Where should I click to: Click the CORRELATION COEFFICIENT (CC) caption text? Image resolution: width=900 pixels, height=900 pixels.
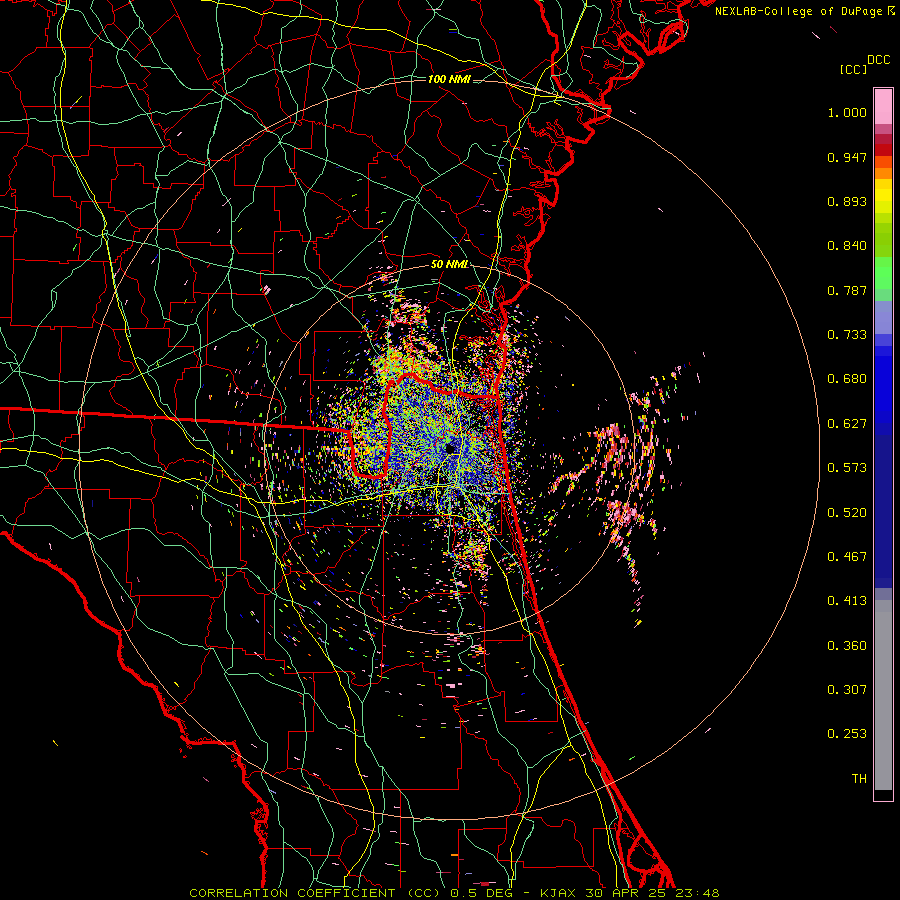(x=315, y=893)
